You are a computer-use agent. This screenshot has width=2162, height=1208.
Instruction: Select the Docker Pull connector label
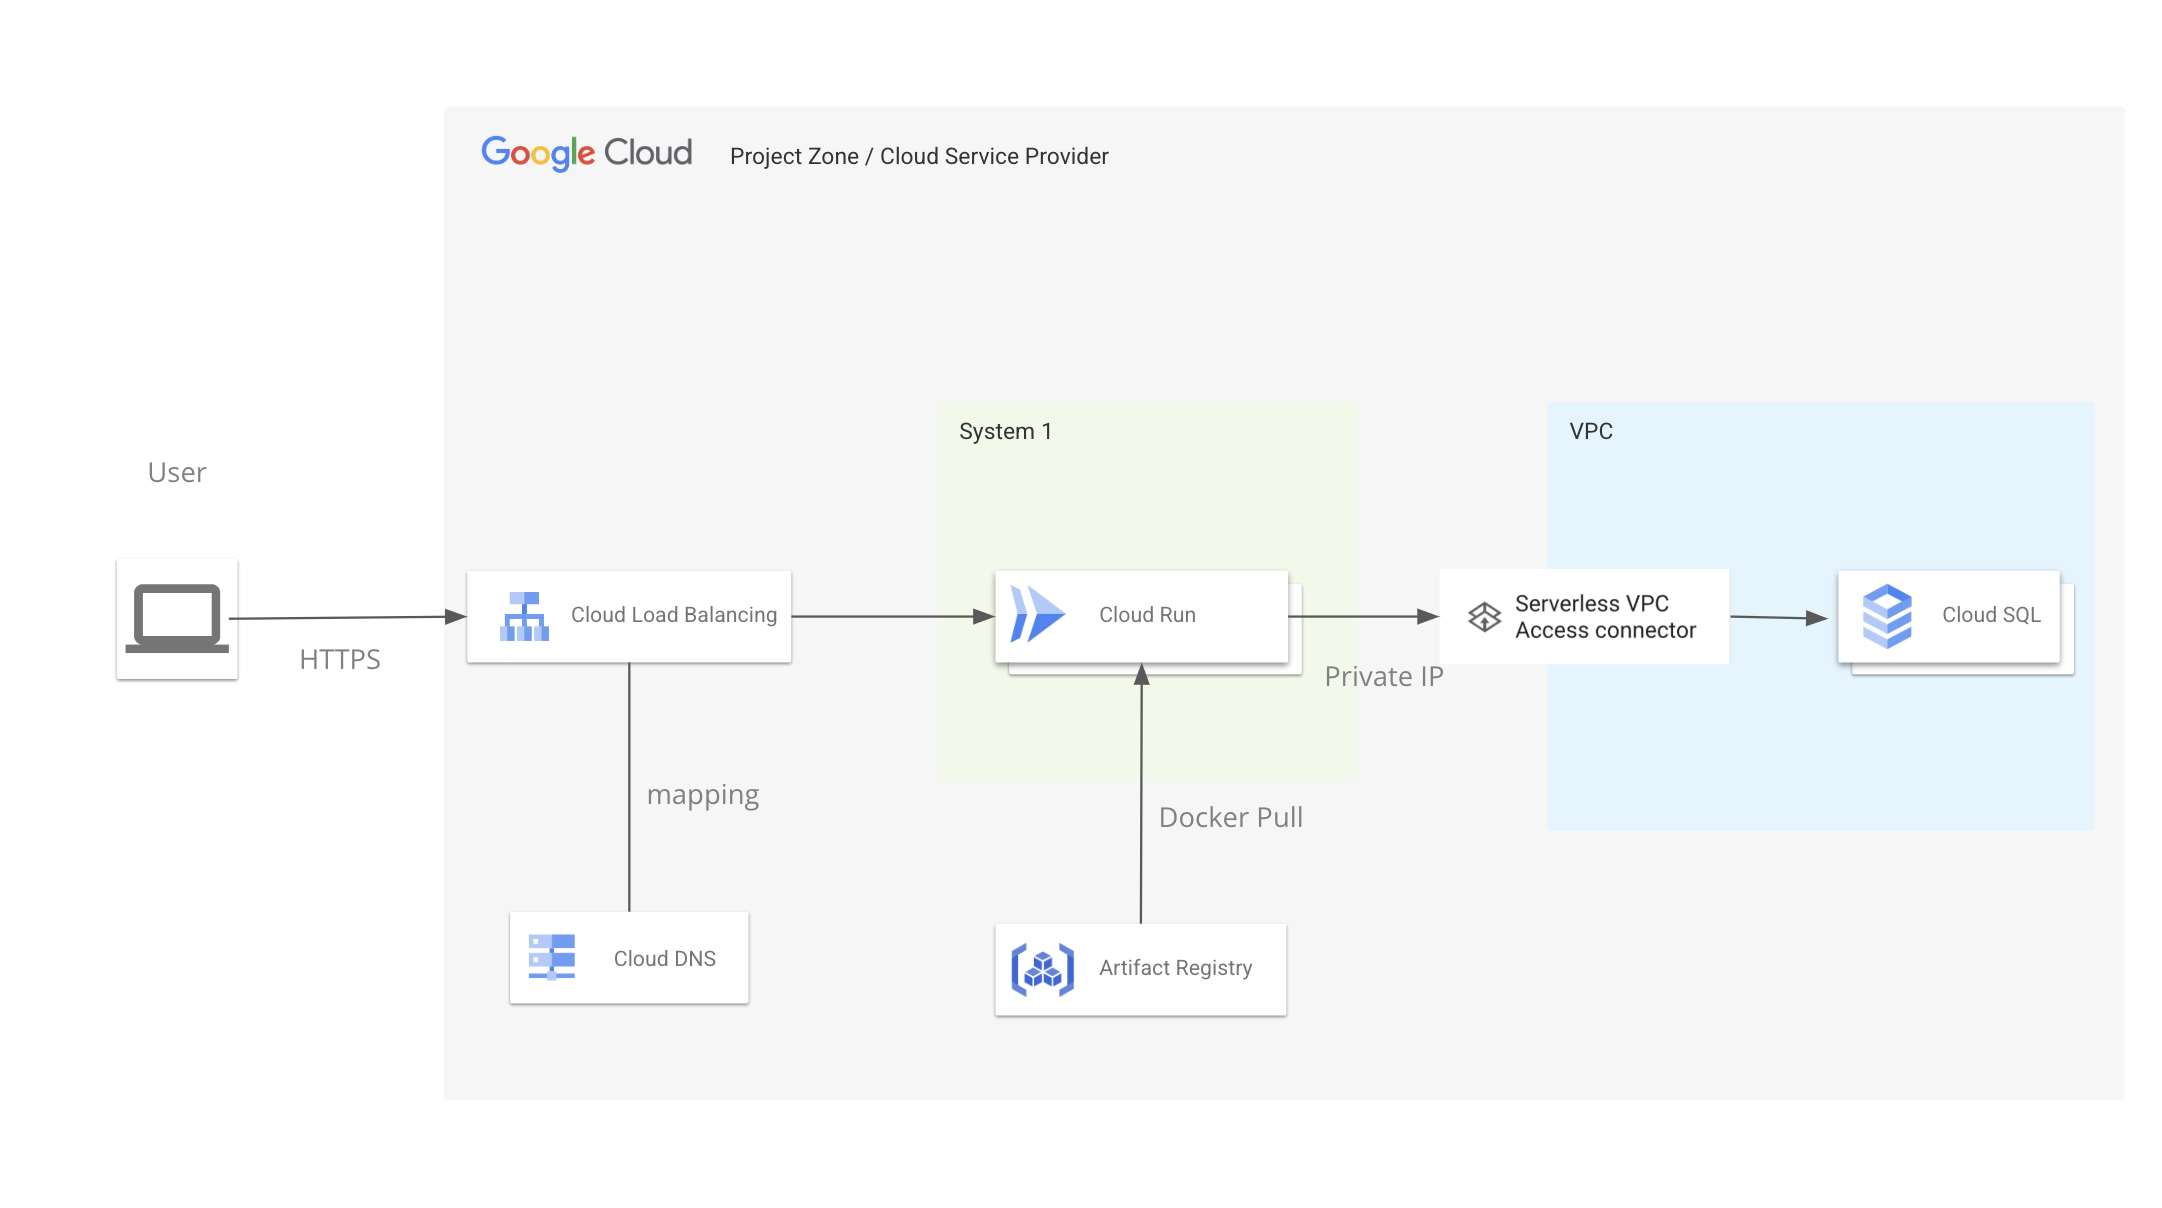[1230, 818]
